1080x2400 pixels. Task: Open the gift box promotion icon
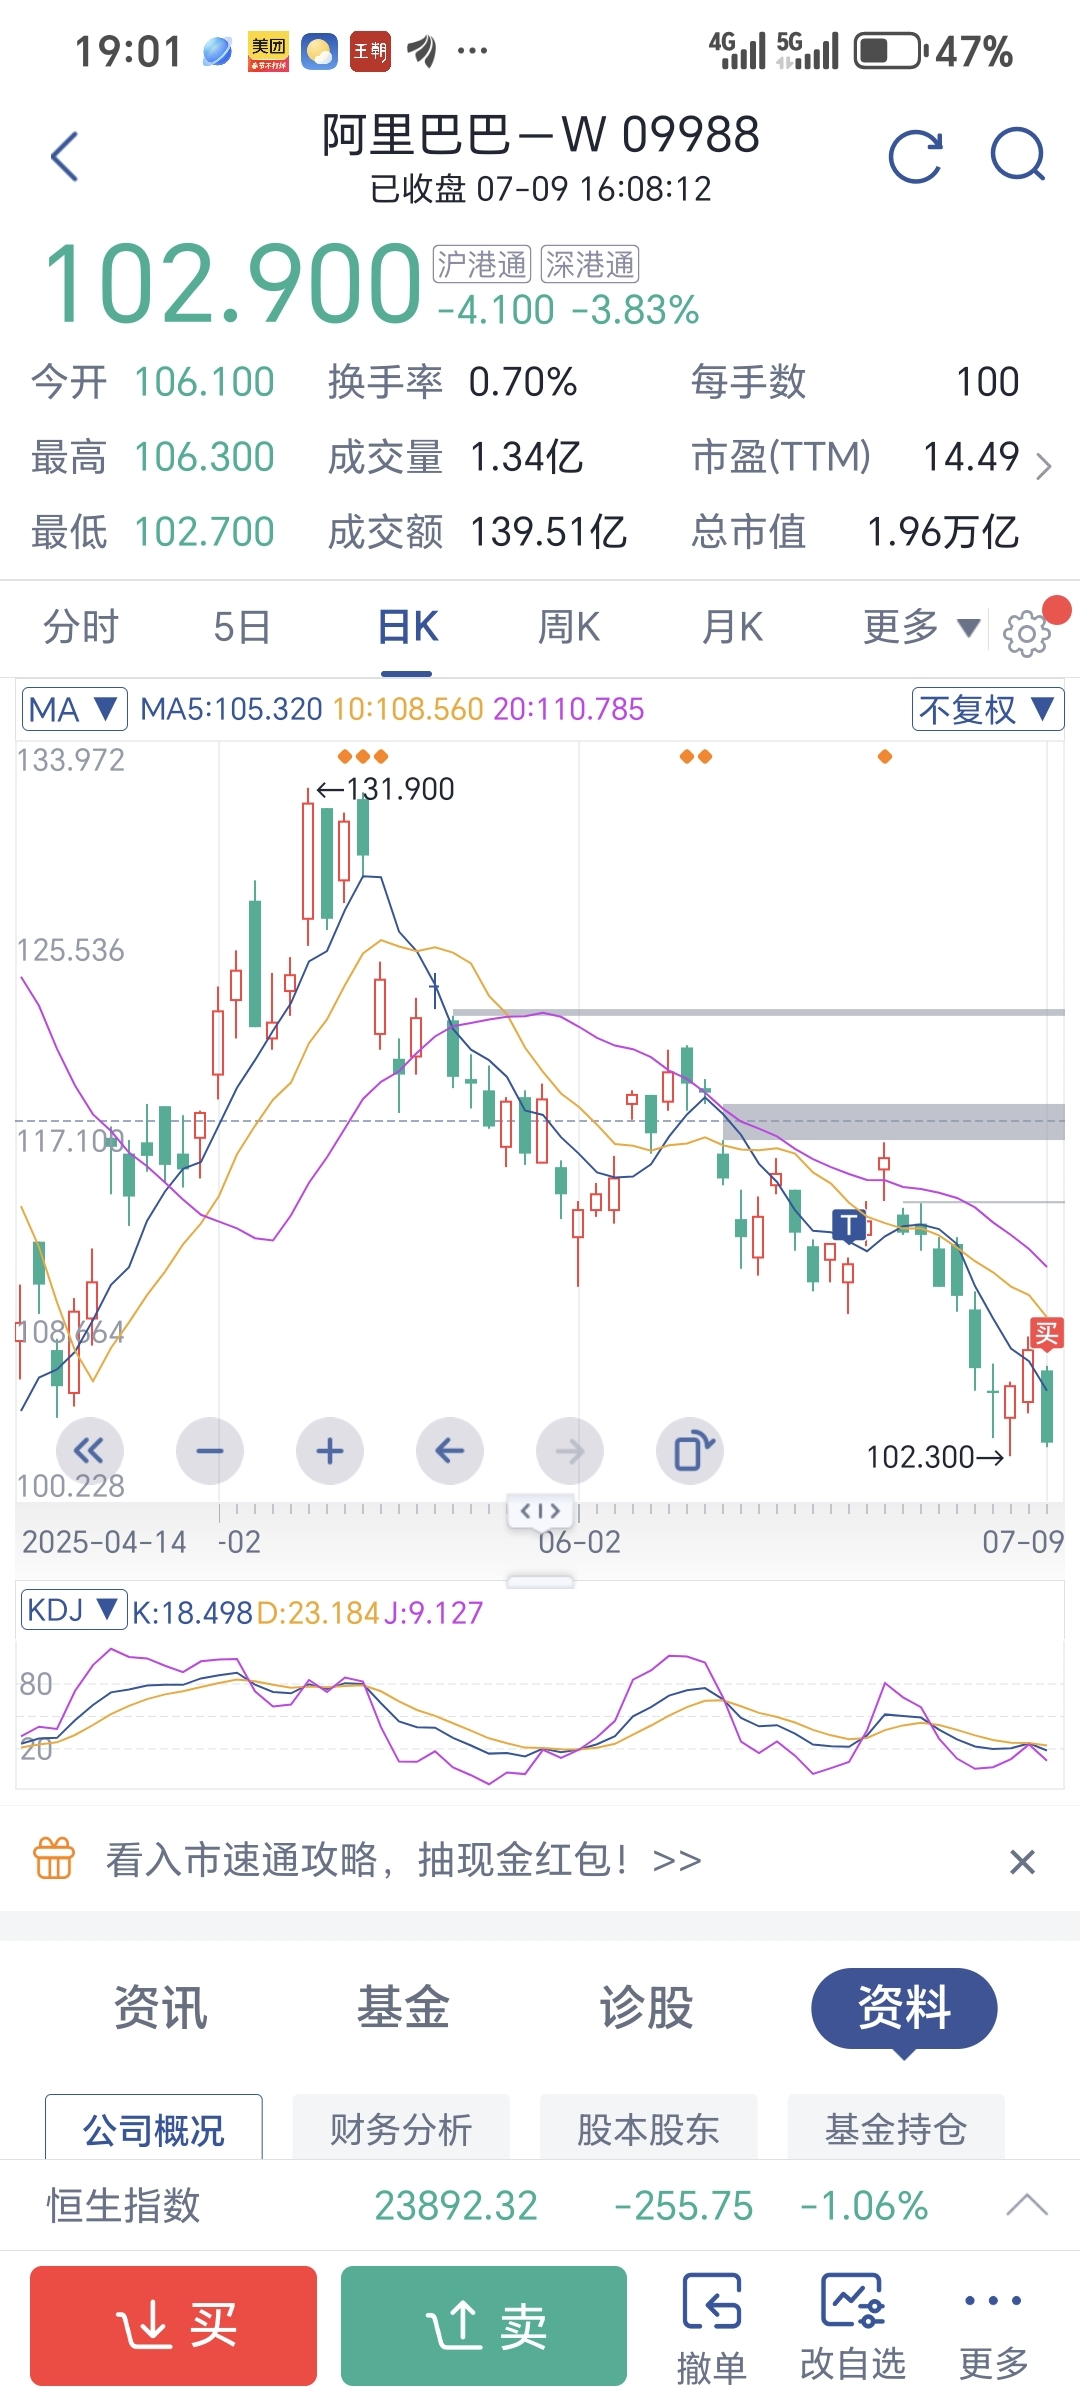pos(54,1859)
